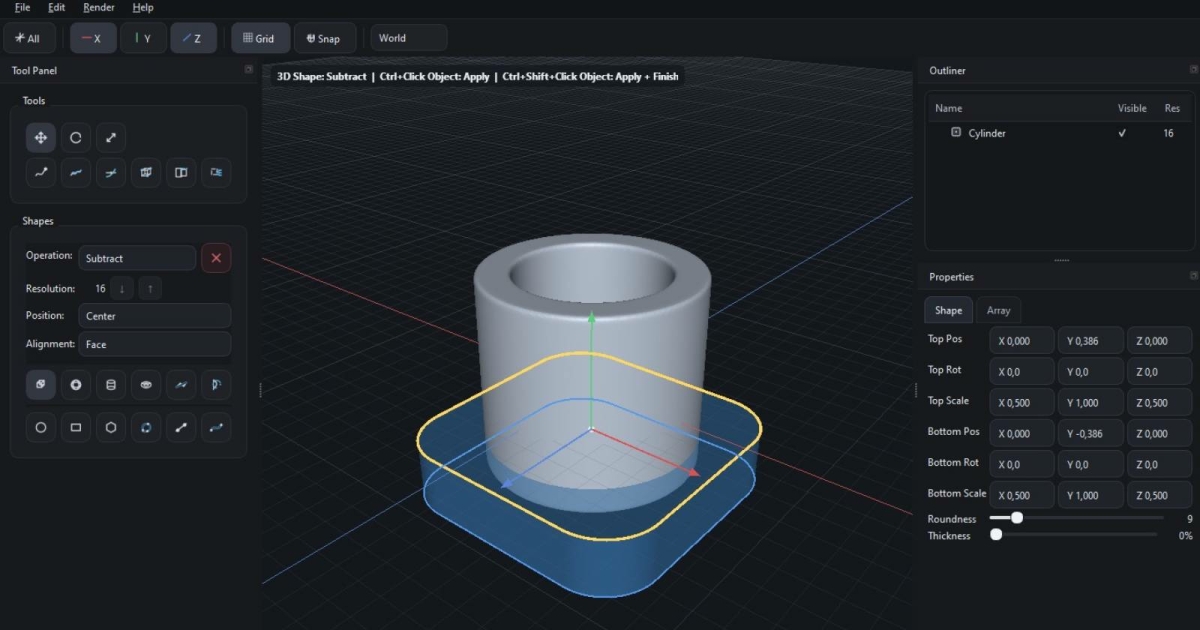This screenshot has width=1200, height=630.
Task: Click the Top Pos Y input field
Action: pos(1089,341)
